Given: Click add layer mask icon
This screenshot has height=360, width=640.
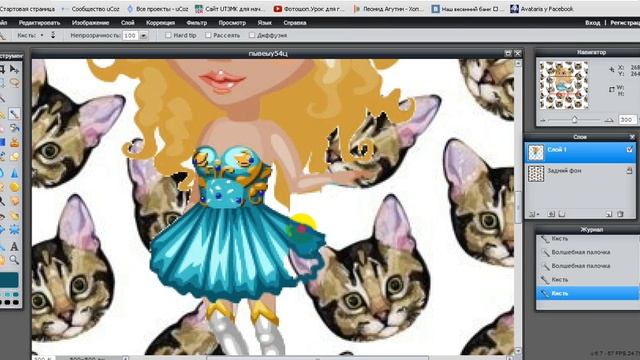Looking at the screenshot, I should click(x=551, y=214).
